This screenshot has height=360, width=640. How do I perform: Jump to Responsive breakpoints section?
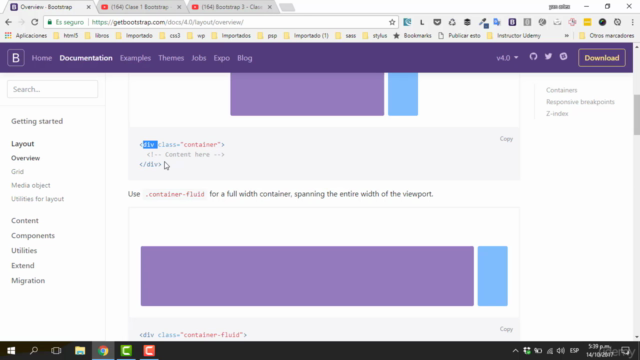pos(580,102)
